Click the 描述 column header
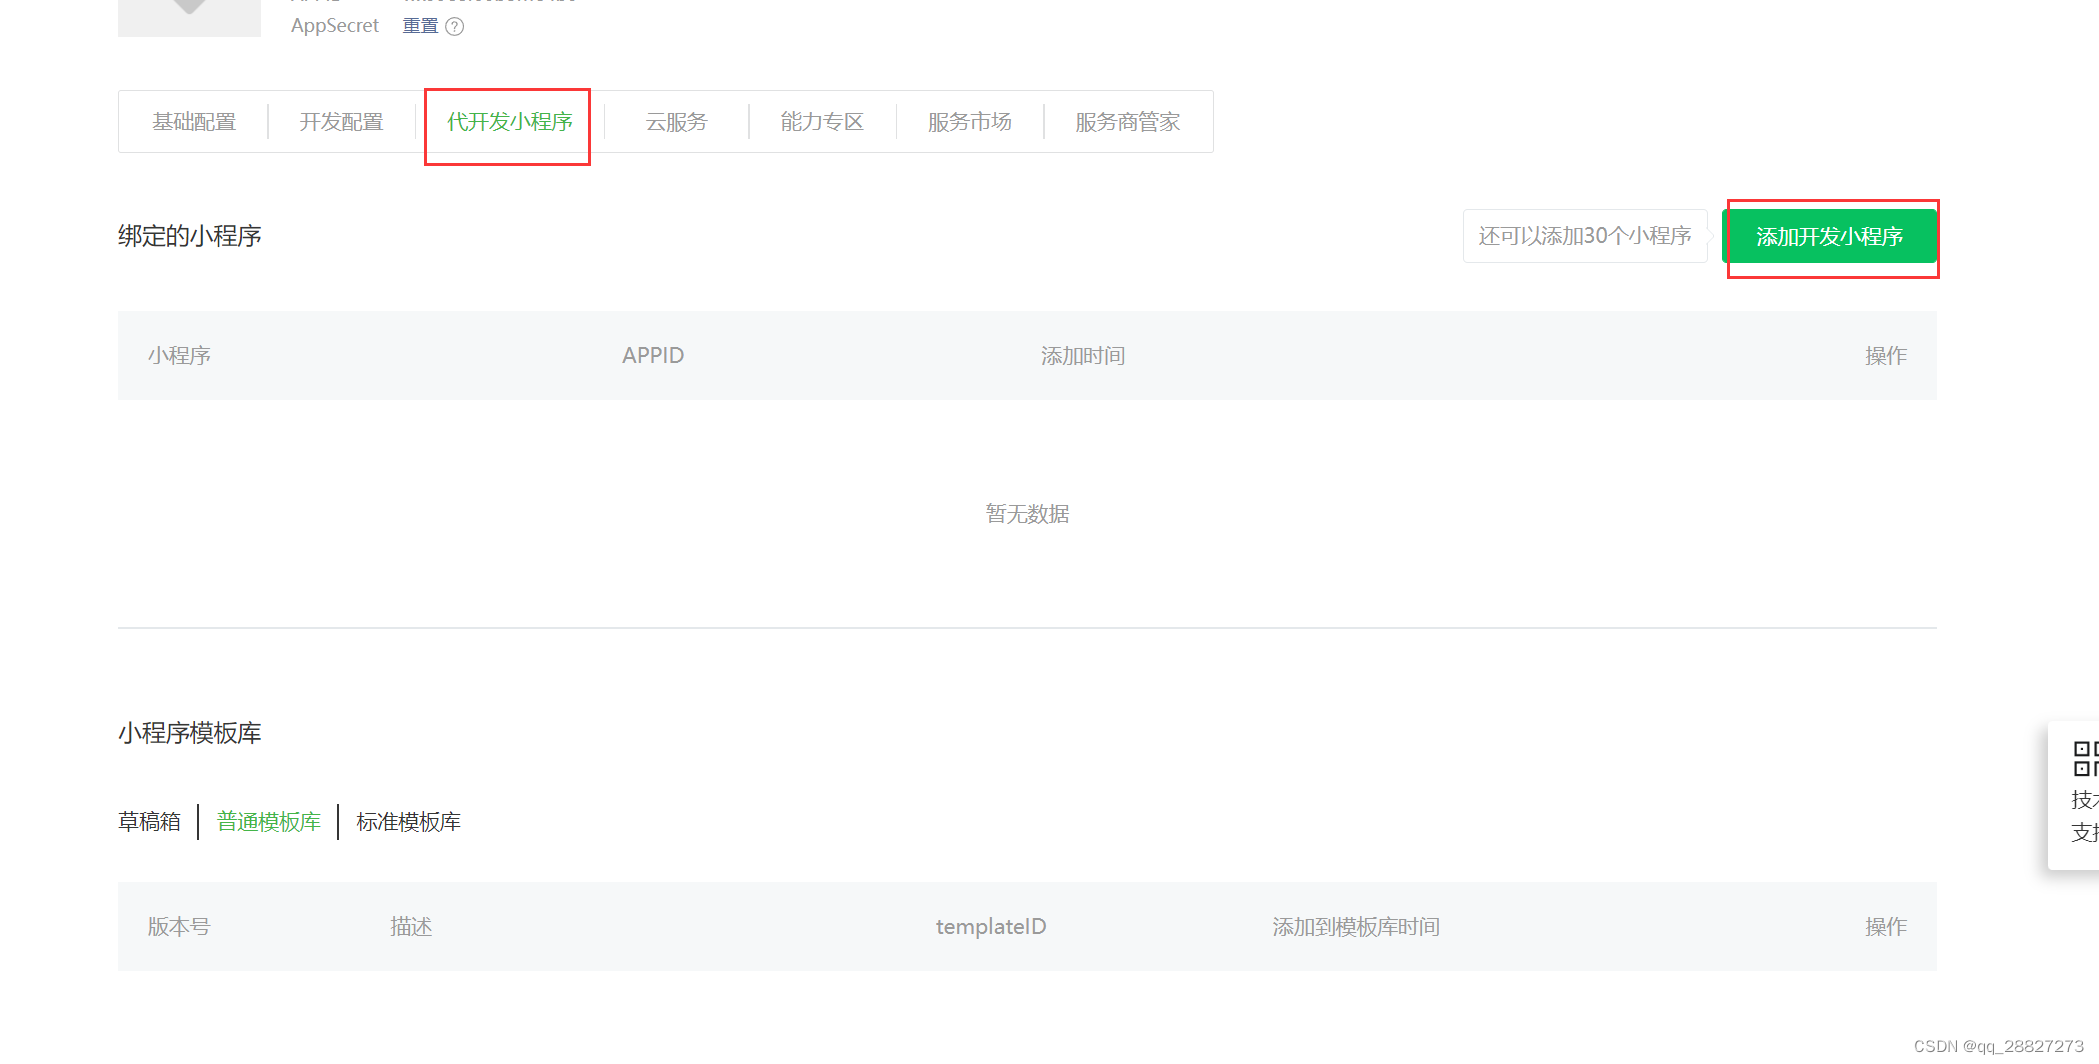 pyautogui.click(x=411, y=927)
